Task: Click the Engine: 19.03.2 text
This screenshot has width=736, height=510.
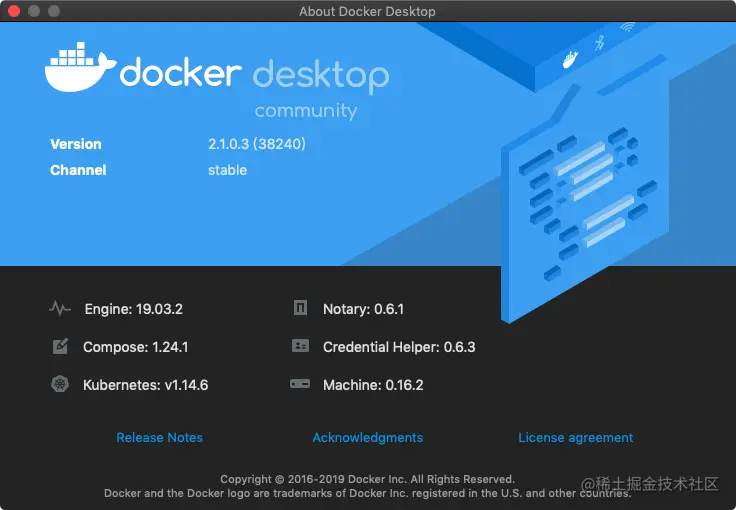Action: 134,309
